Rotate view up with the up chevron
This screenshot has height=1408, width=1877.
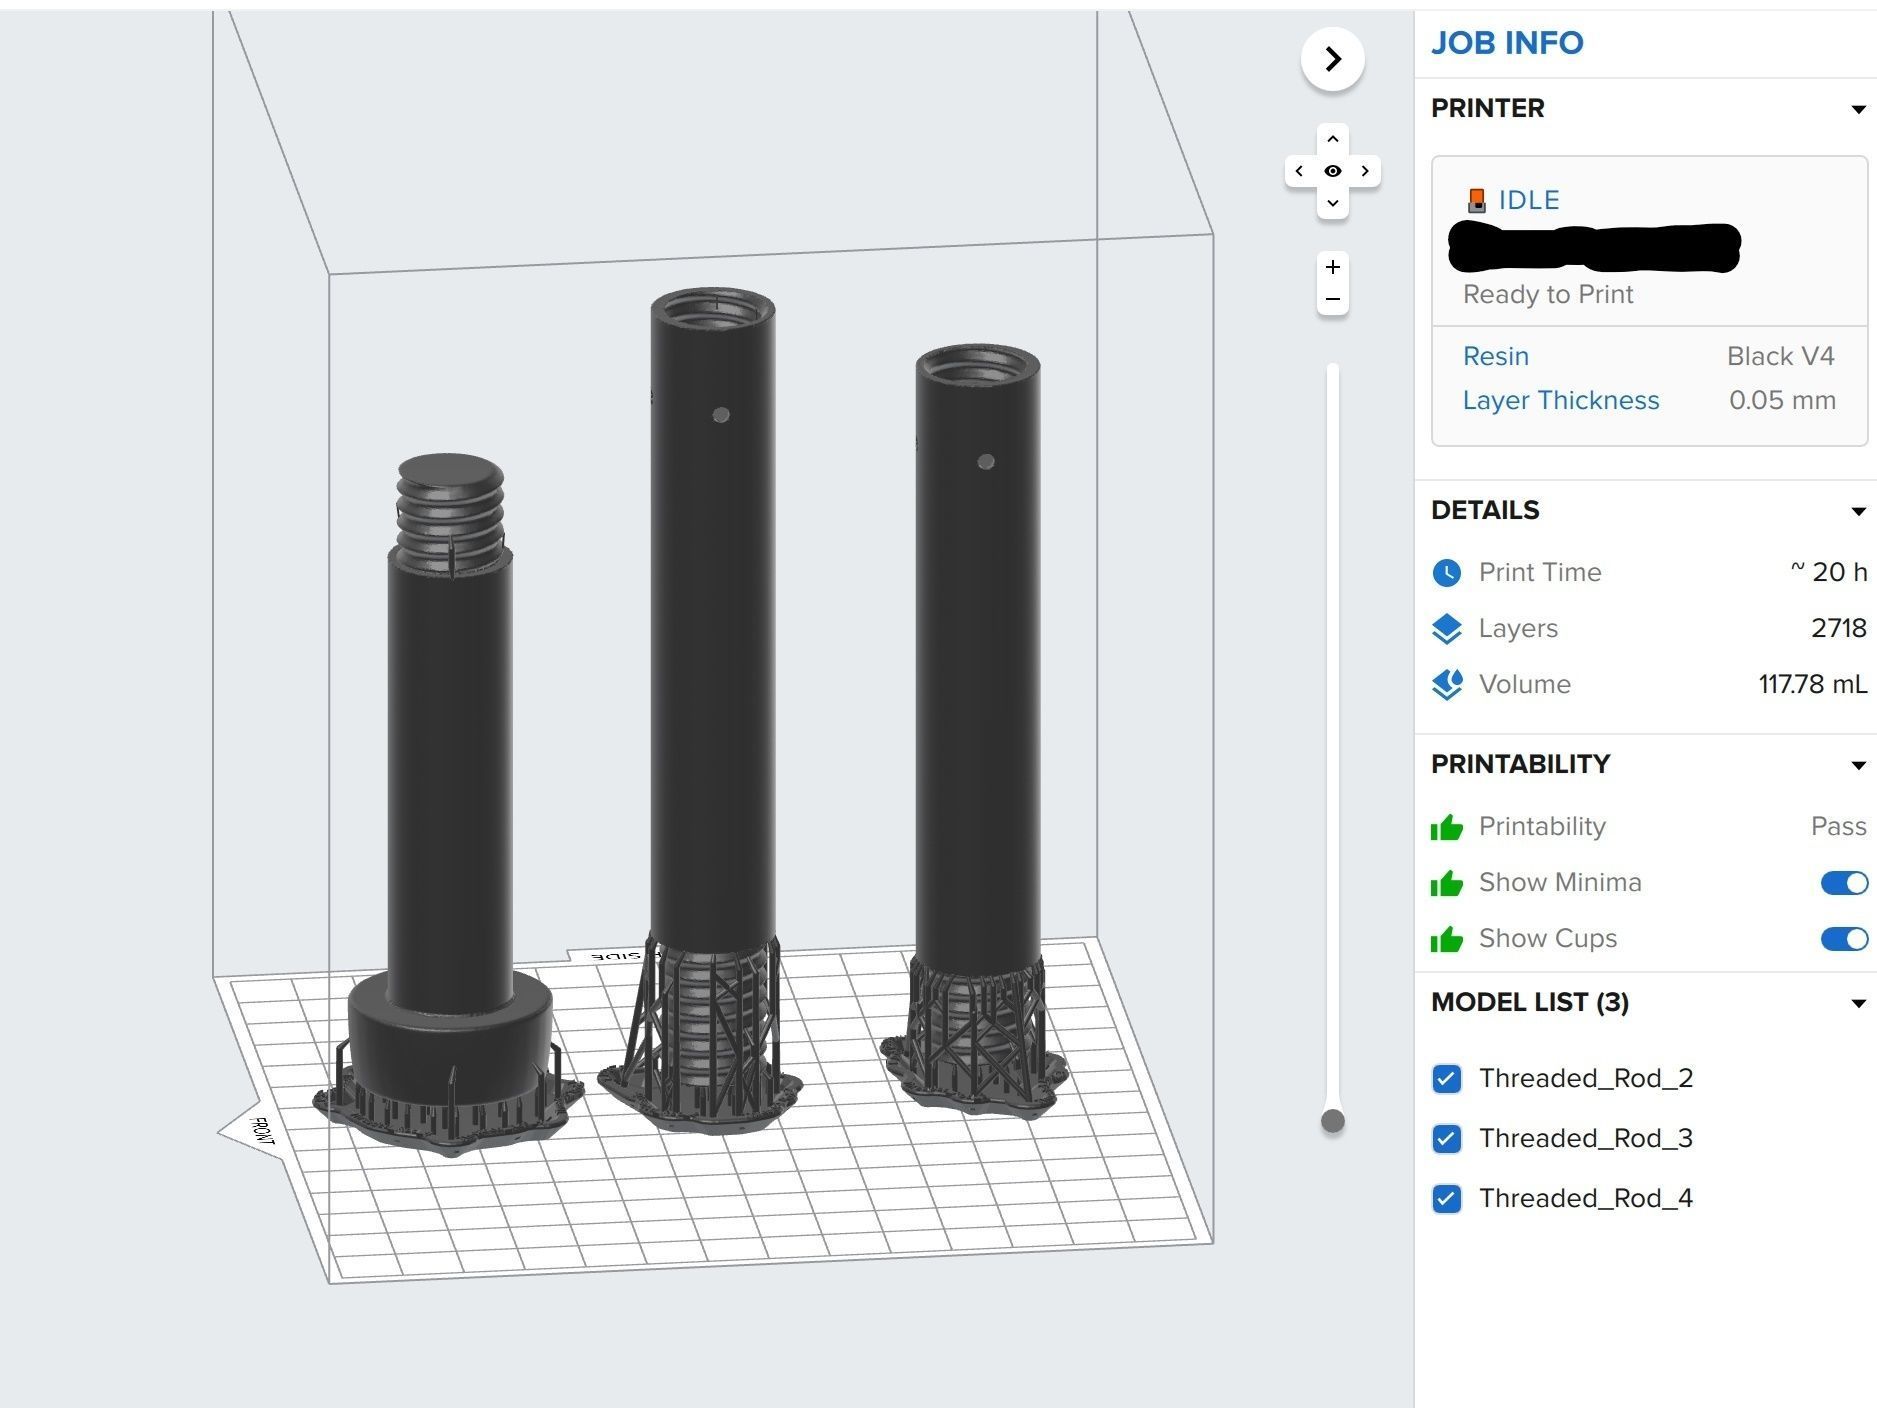click(x=1333, y=139)
